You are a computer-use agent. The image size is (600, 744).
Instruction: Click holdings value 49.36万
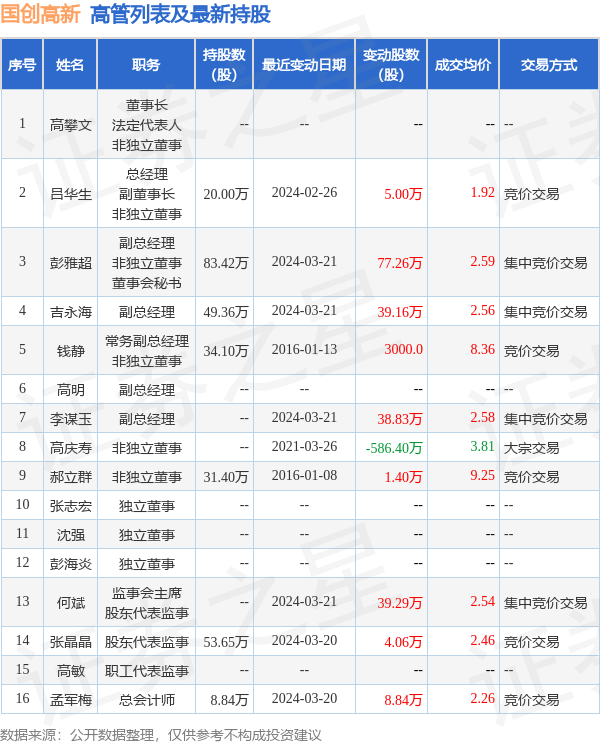[226, 312]
